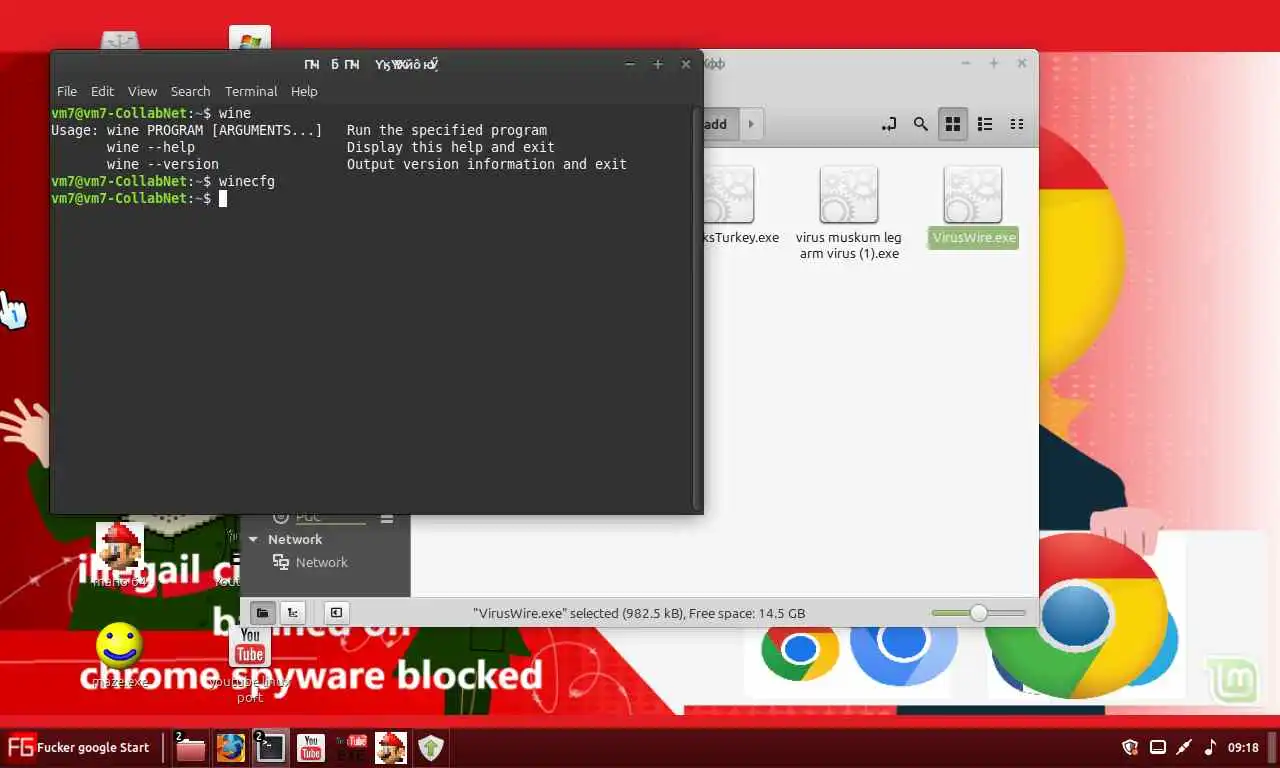Screen dimensions: 1280x768
Task: Select virus muskum leg arm virus (1).exe
Action: pyautogui.click(x=849, y=213)
